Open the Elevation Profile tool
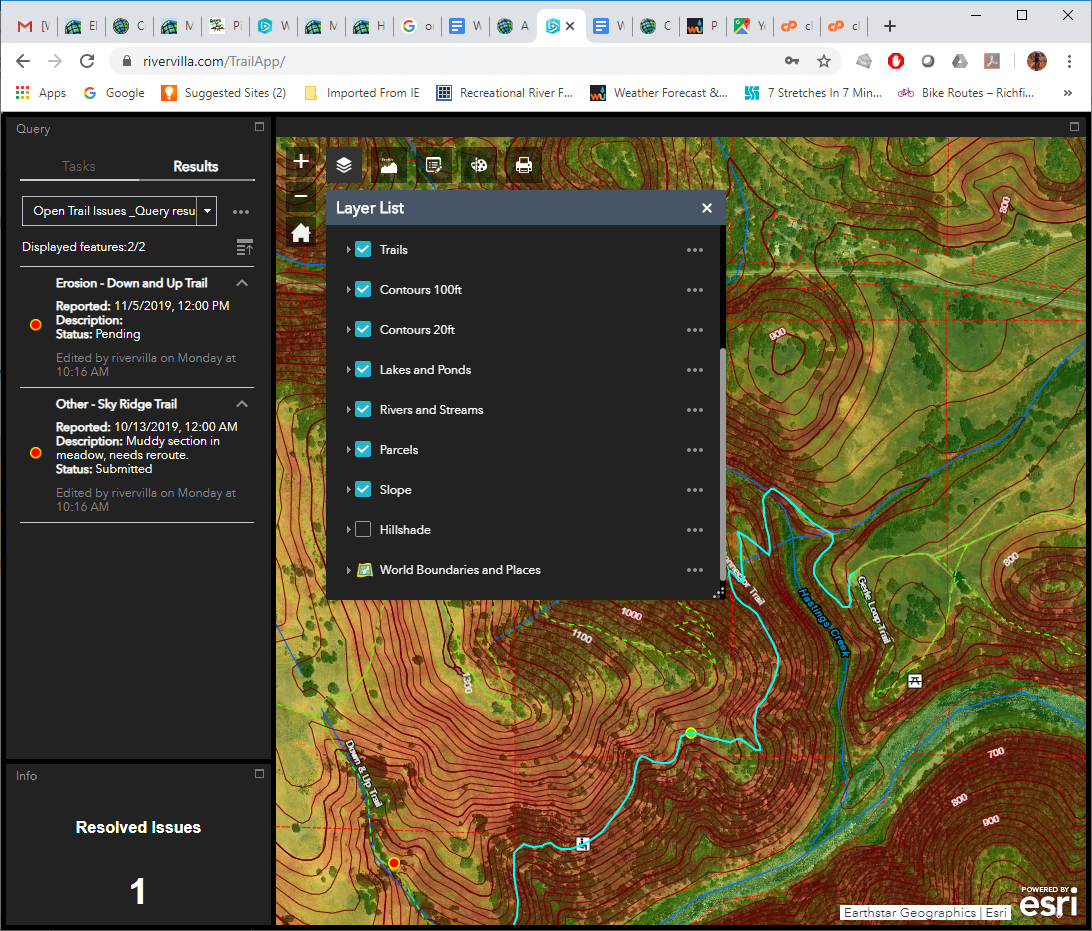The height and width of the screenshot is (931, 1092). click(389, 166)
